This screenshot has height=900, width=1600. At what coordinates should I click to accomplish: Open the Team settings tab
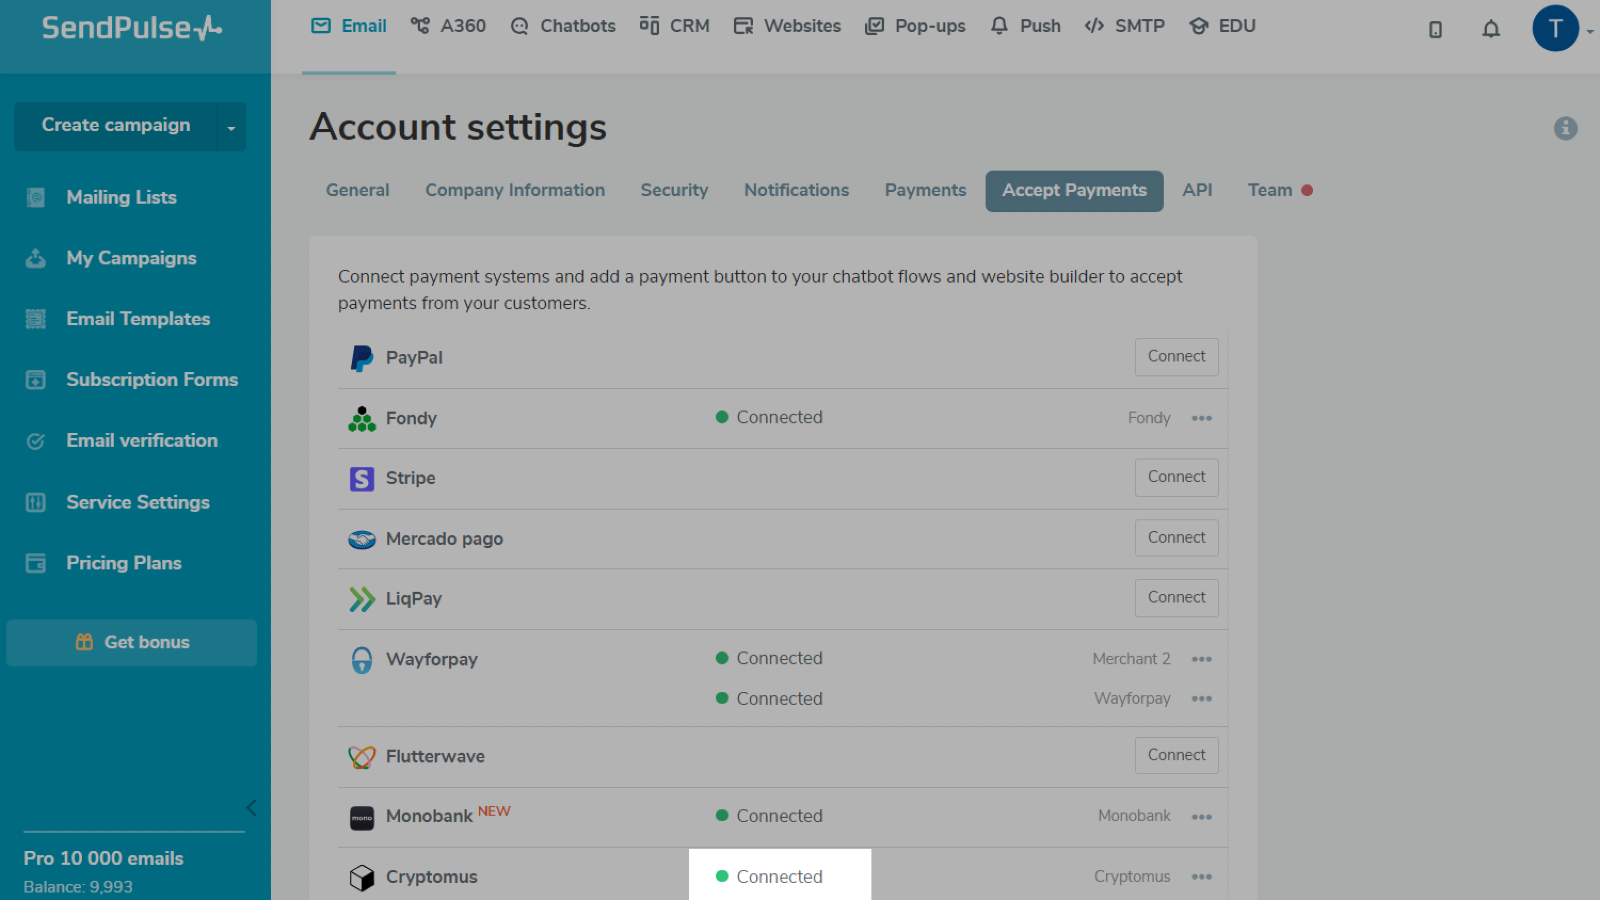pos(1270,190)
